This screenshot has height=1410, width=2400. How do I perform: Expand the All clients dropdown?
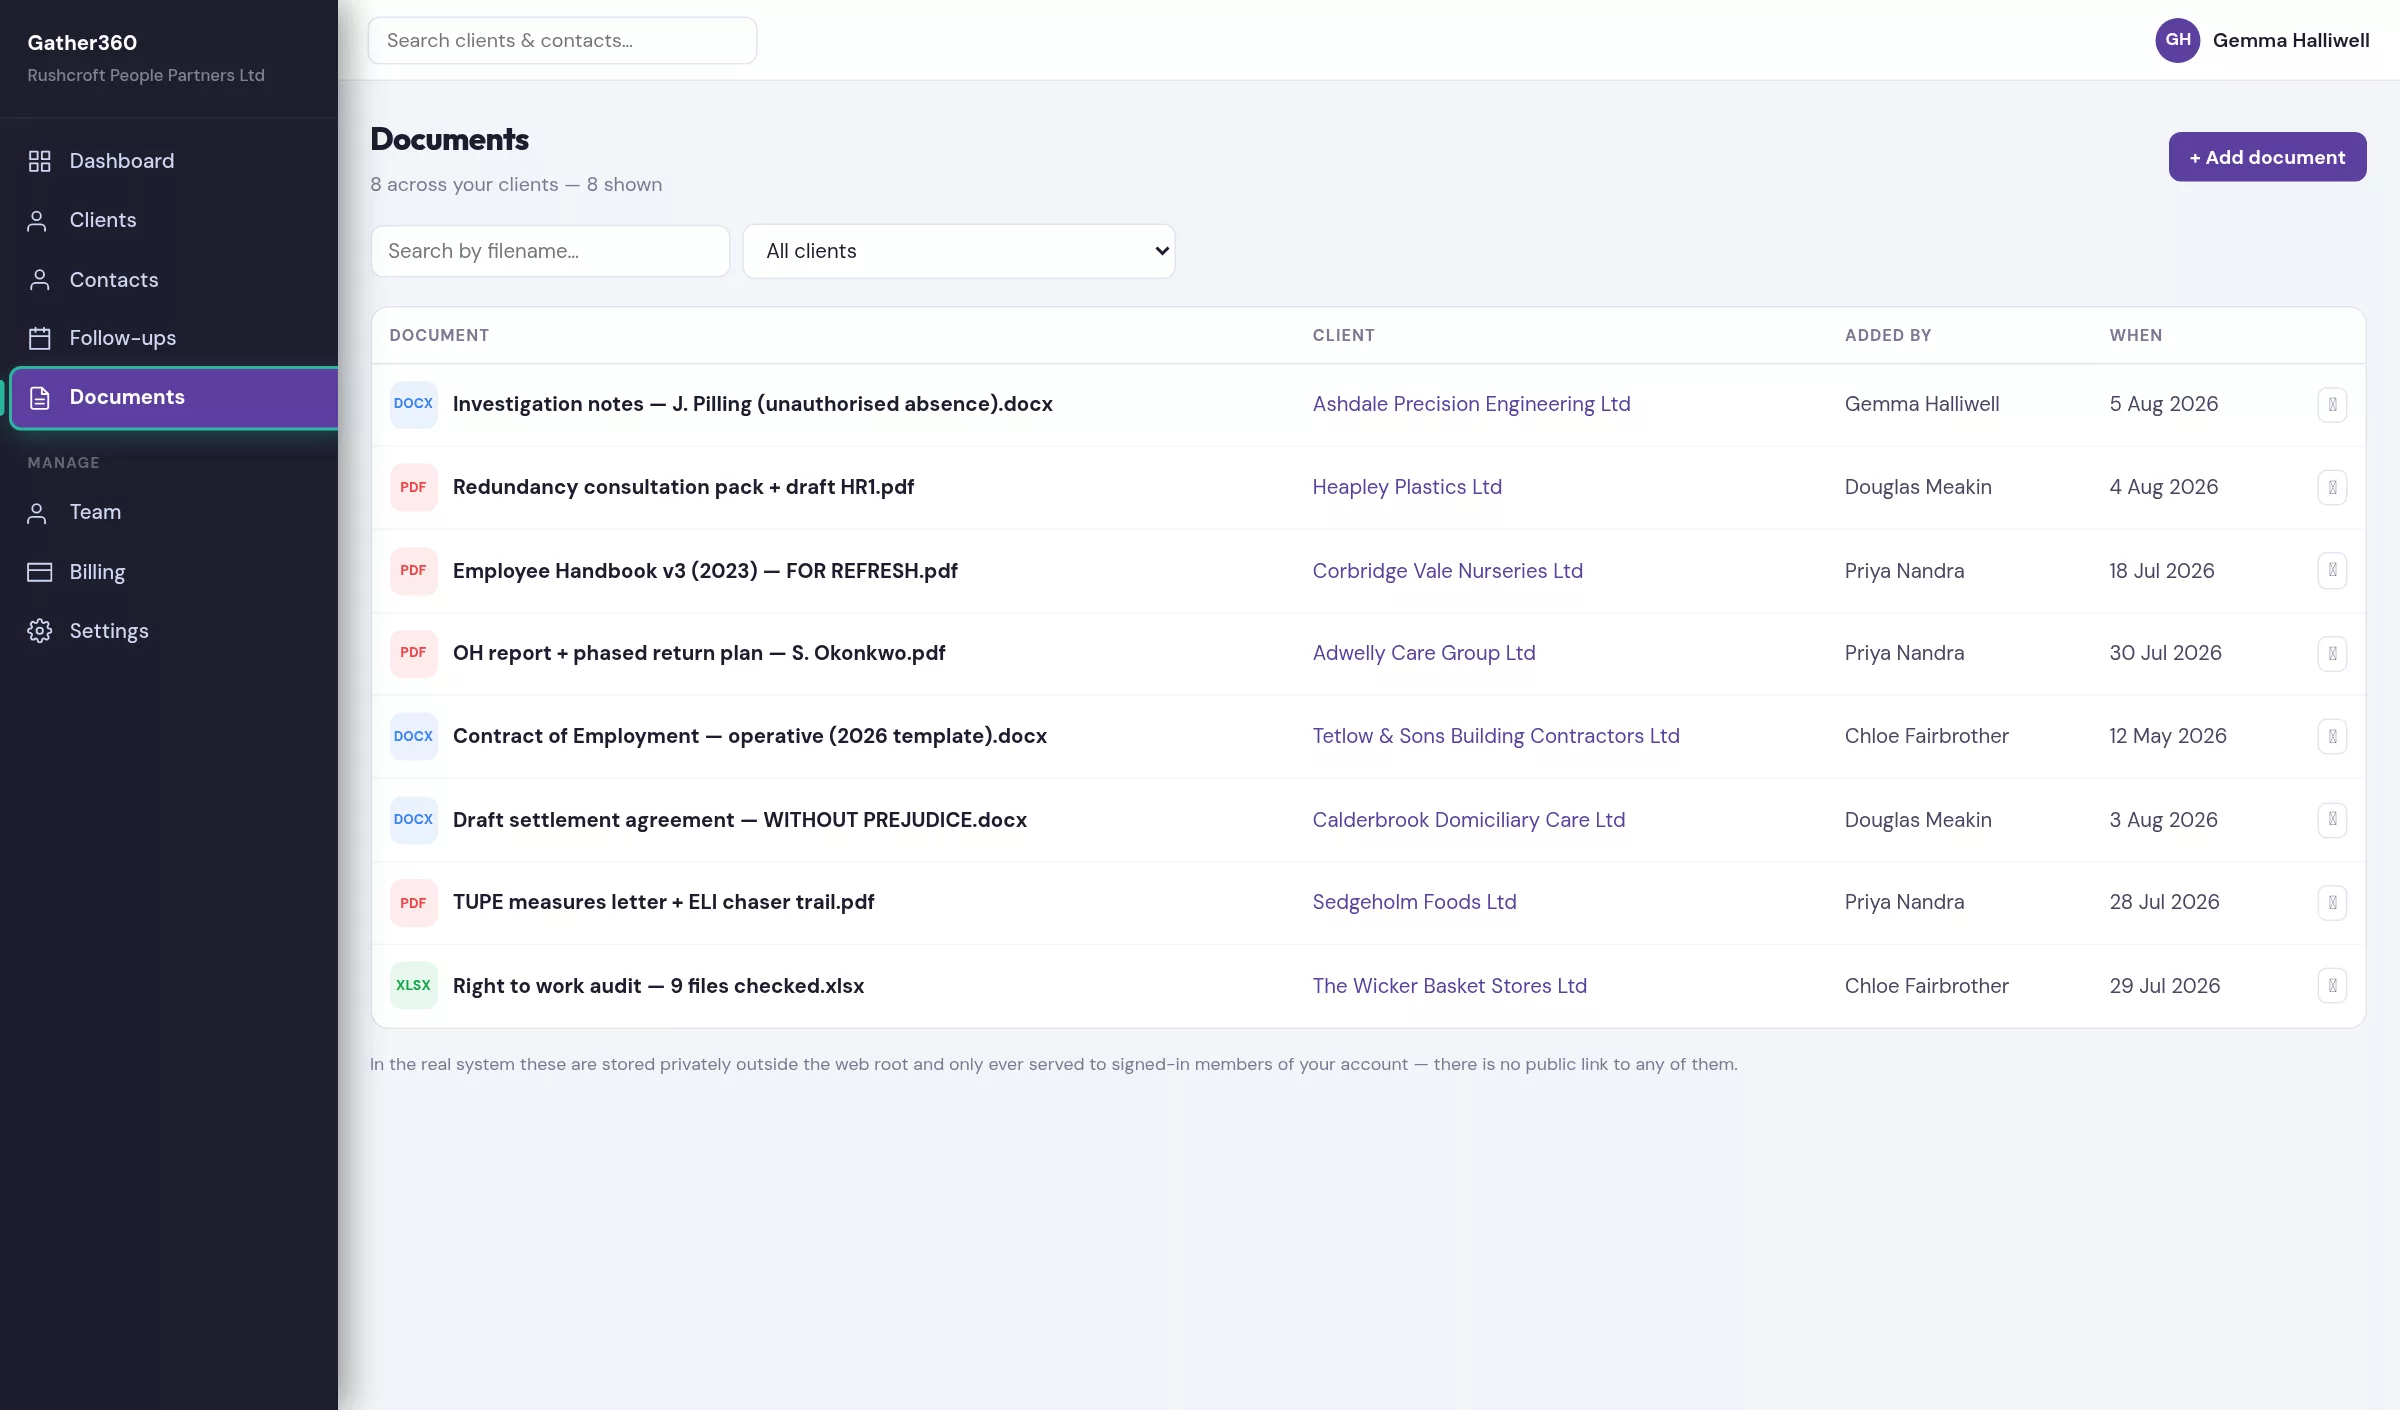[x=959, y=251]
